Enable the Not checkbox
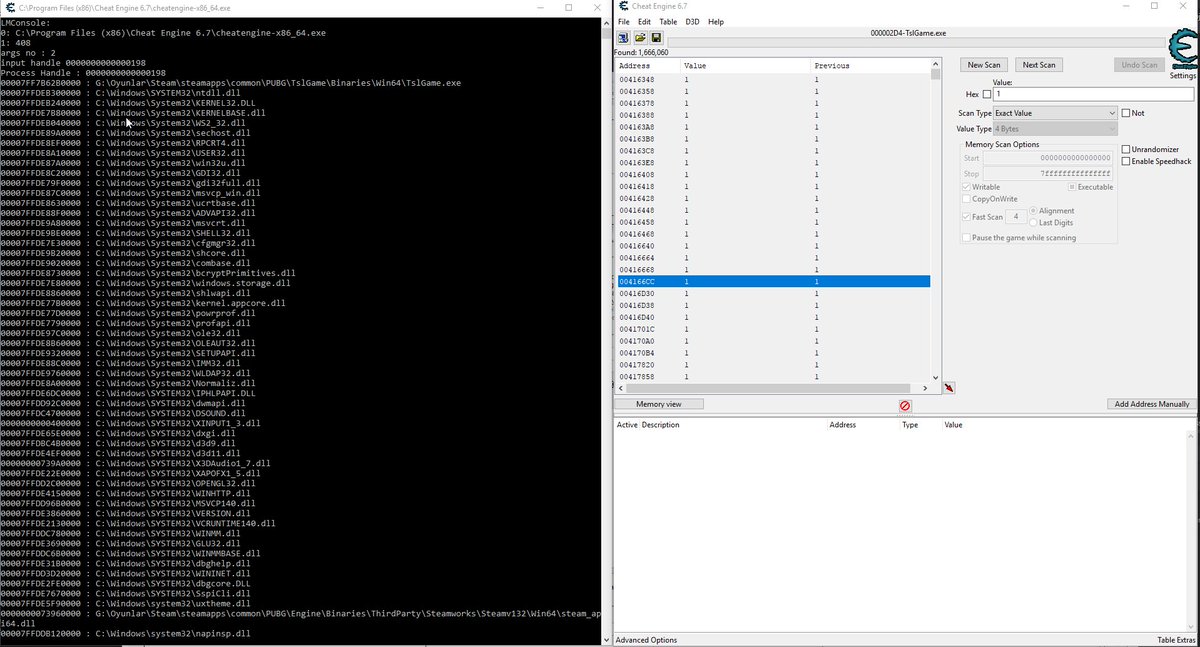This screenshot has width=1200, height=647. [x=1126, y=113]
